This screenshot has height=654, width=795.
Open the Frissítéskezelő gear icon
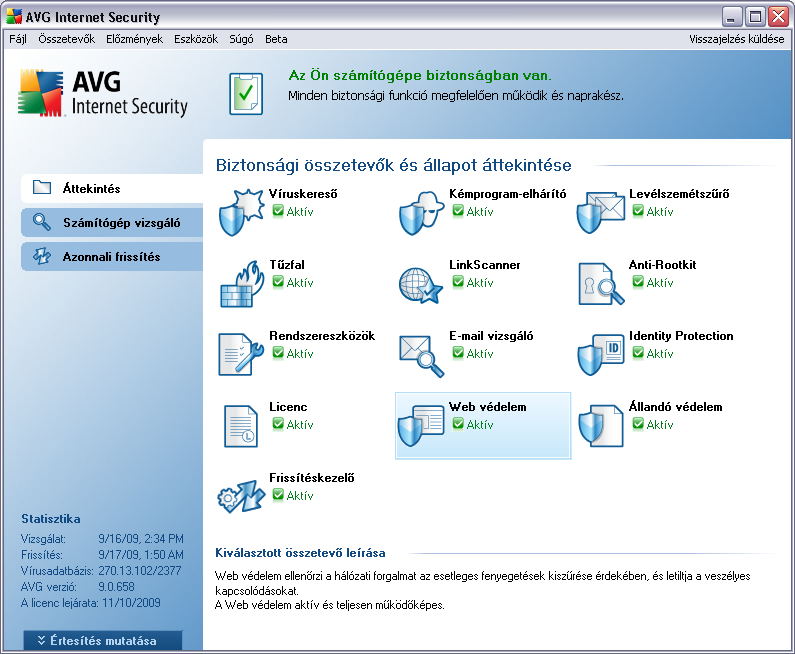click(x=241, y=496)
